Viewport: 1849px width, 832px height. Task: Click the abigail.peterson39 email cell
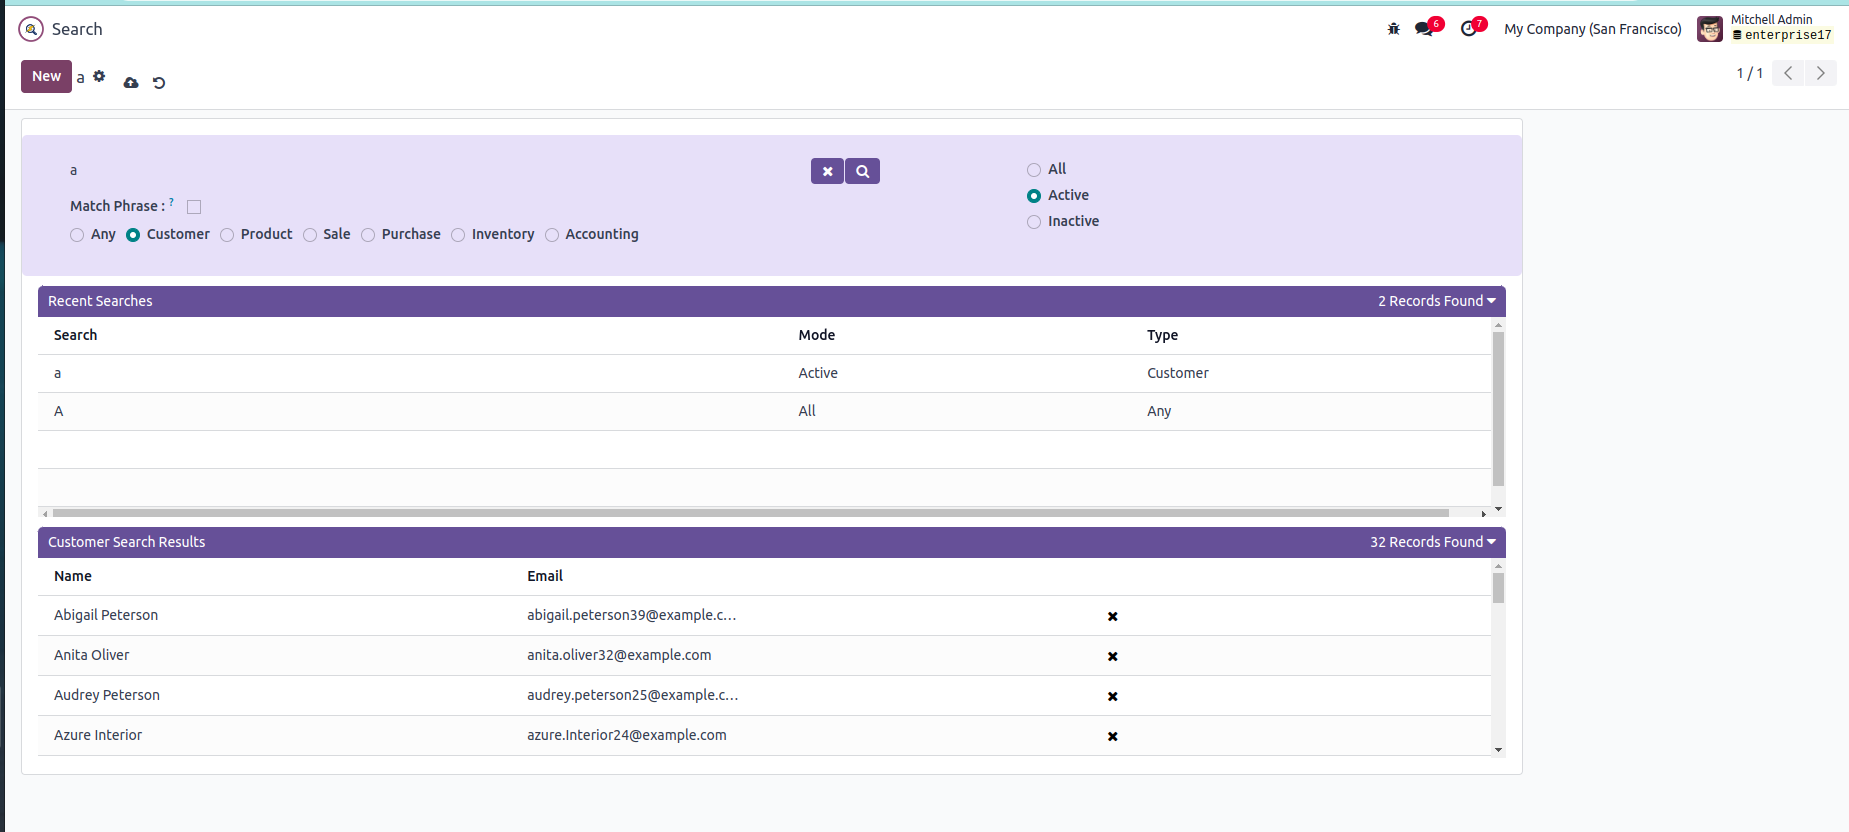(632, 615)
